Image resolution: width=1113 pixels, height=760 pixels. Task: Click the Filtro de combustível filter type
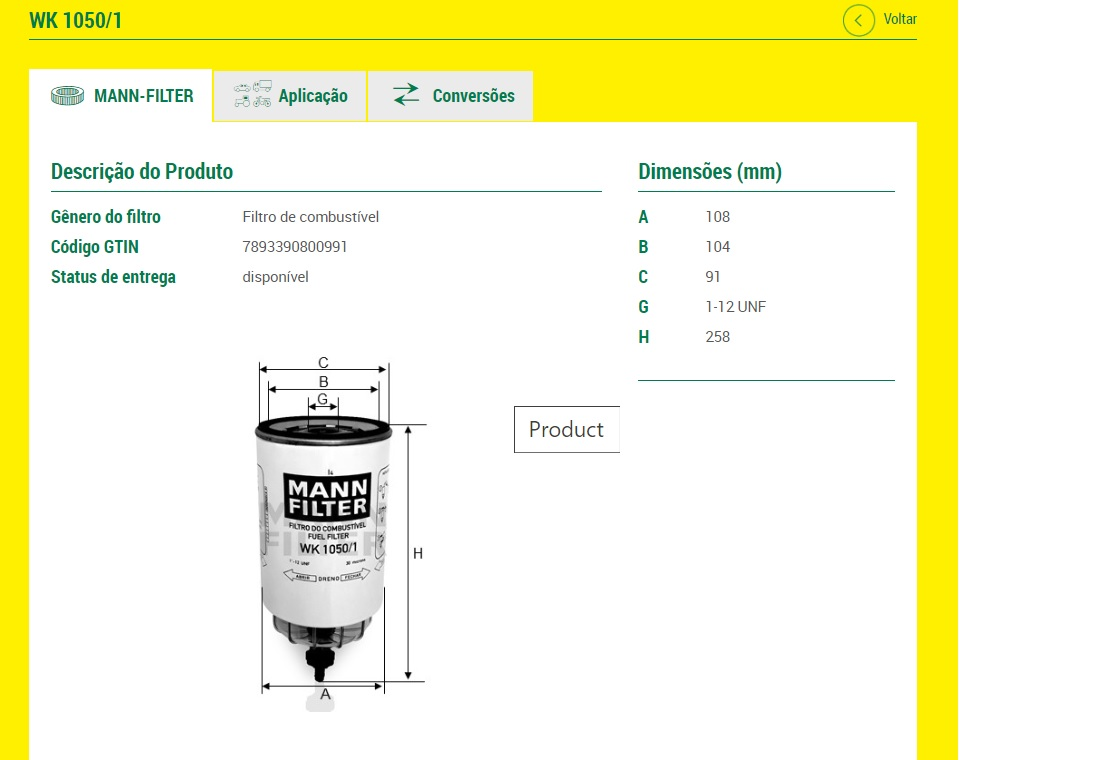(311, 217)
